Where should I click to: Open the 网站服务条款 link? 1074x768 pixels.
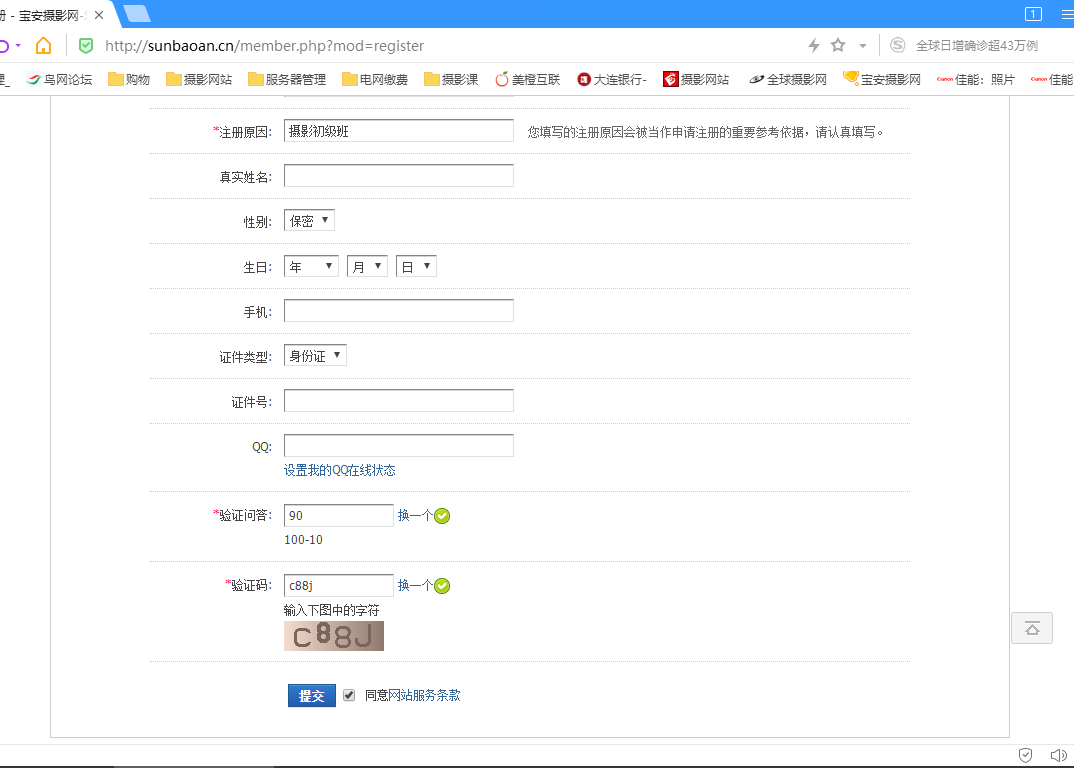(x=425, y=695)
